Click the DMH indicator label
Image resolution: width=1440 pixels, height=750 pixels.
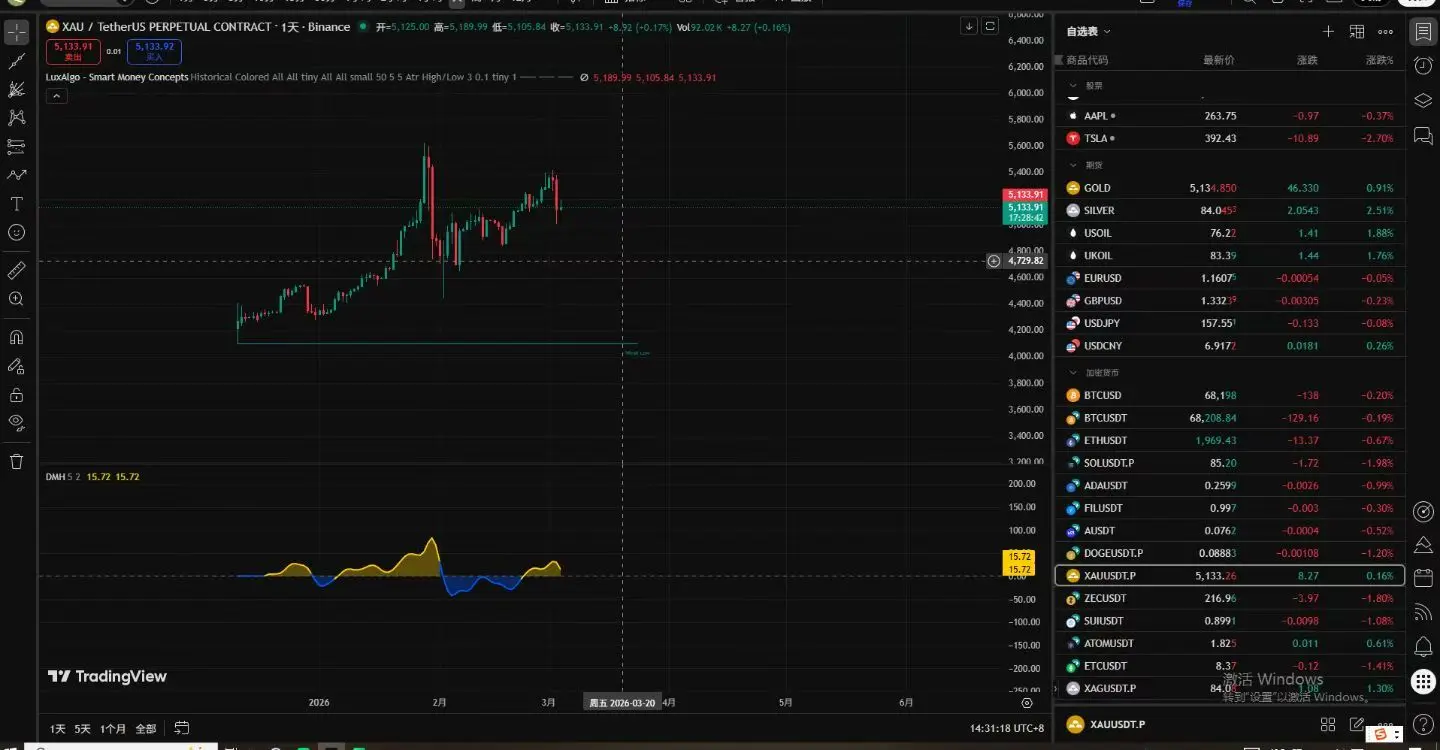click(55, 477)
